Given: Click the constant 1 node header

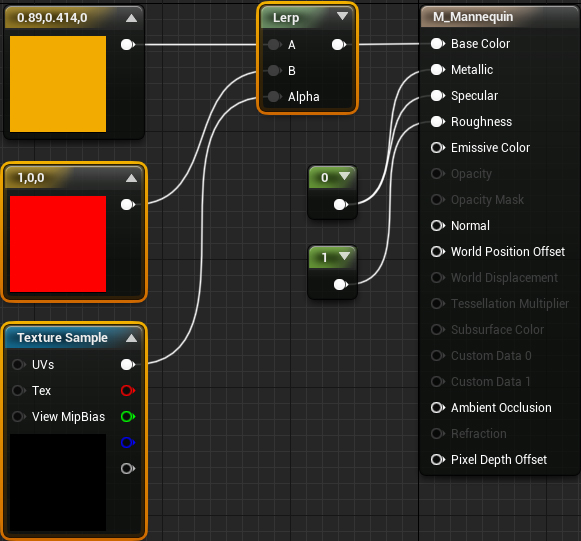Looking at the screenshot, I should (332, 257).
